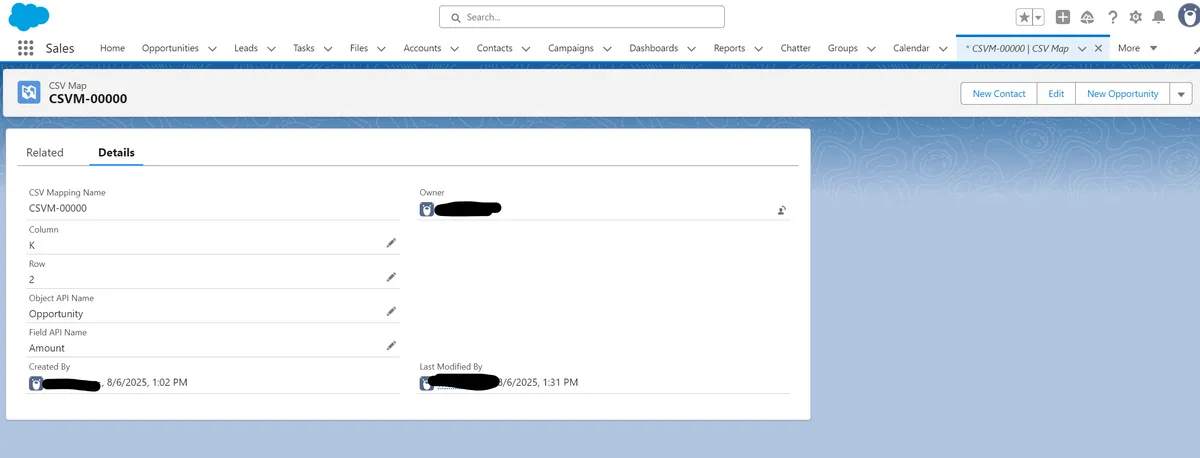Click in the global Search field
The height and width of the screenshot is (458, 1200).
click(x=581, y=17)
